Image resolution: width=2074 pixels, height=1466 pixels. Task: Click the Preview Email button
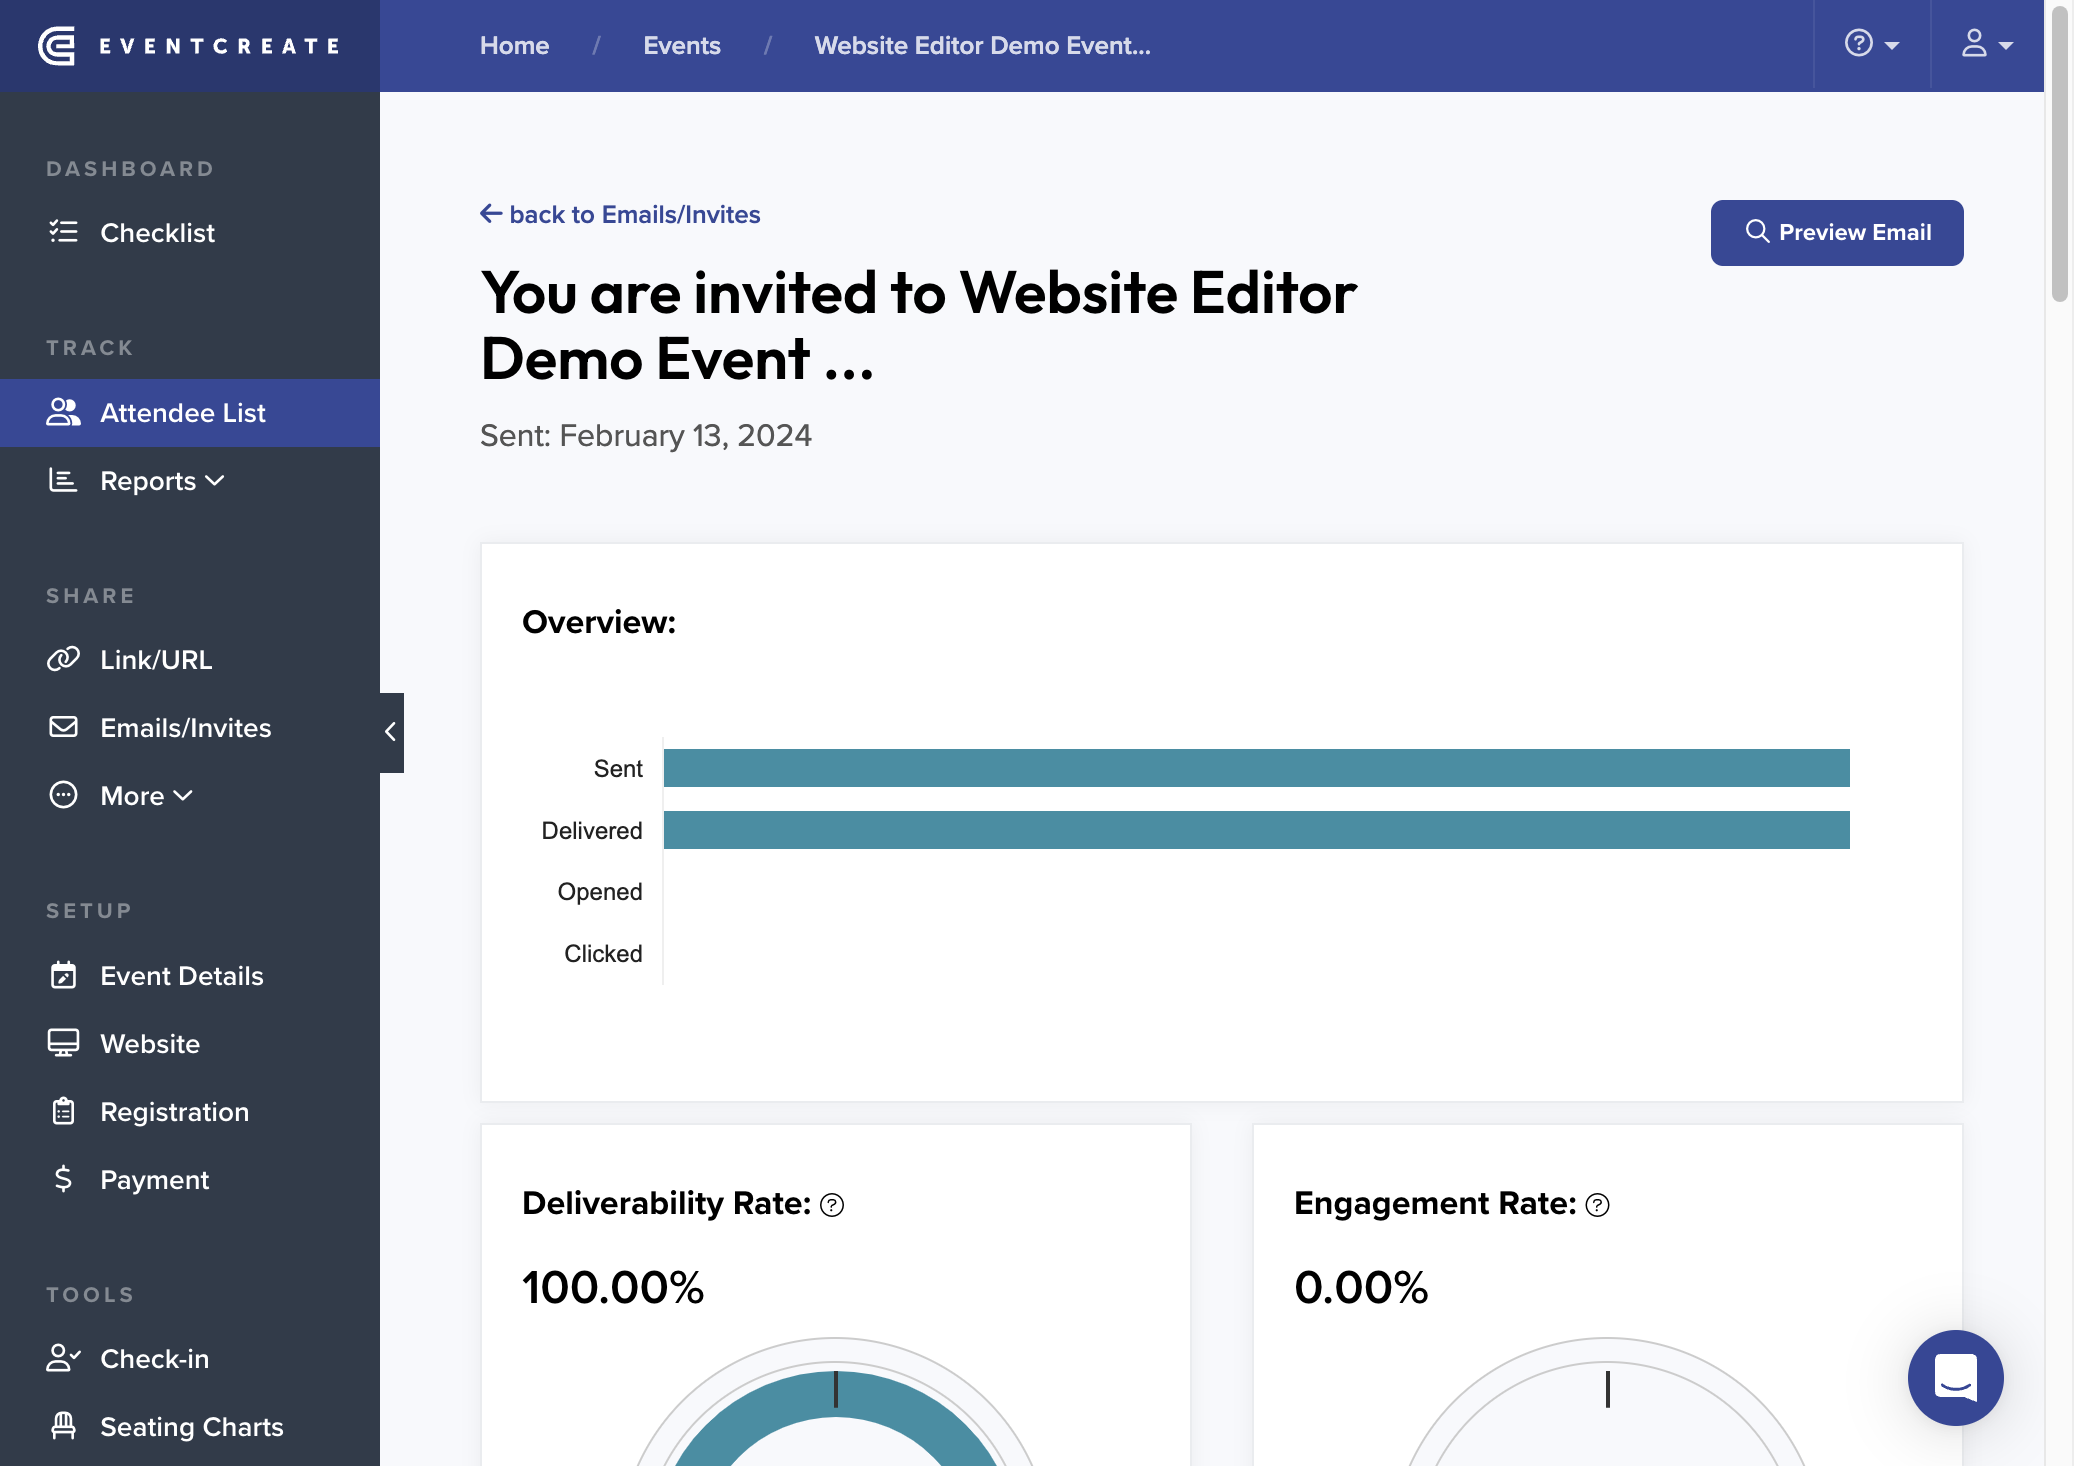(x=1836, y=233)
